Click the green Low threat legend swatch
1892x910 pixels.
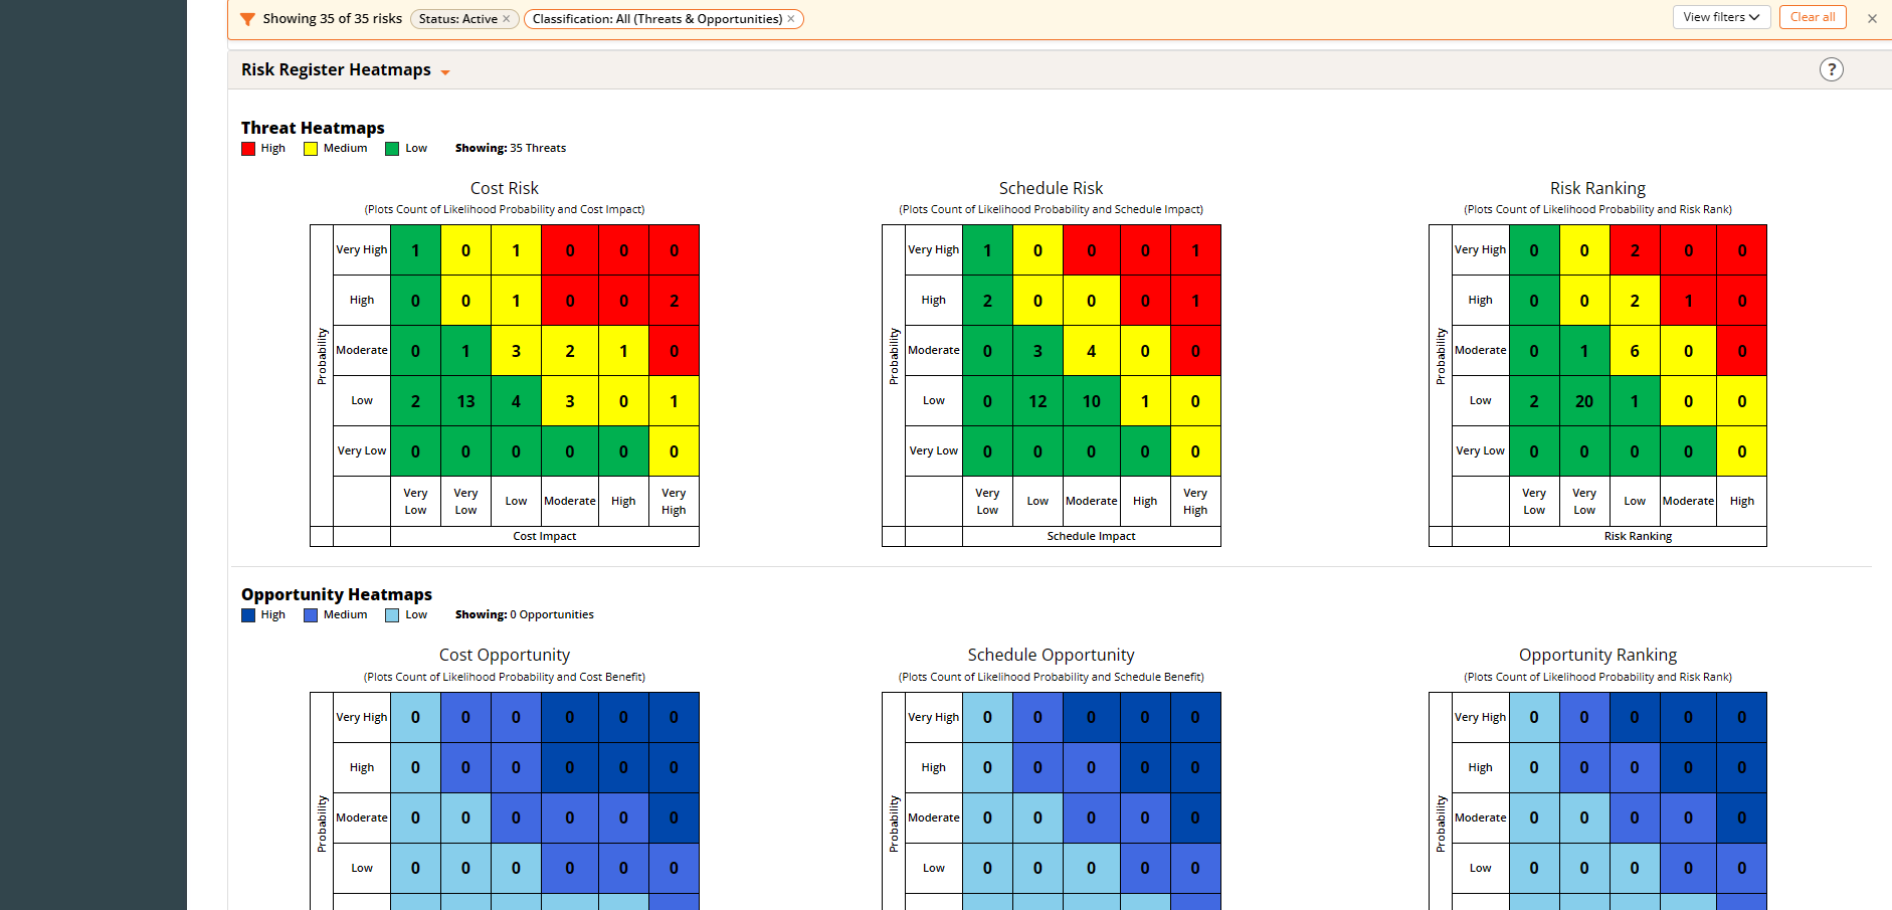(392, 149)
